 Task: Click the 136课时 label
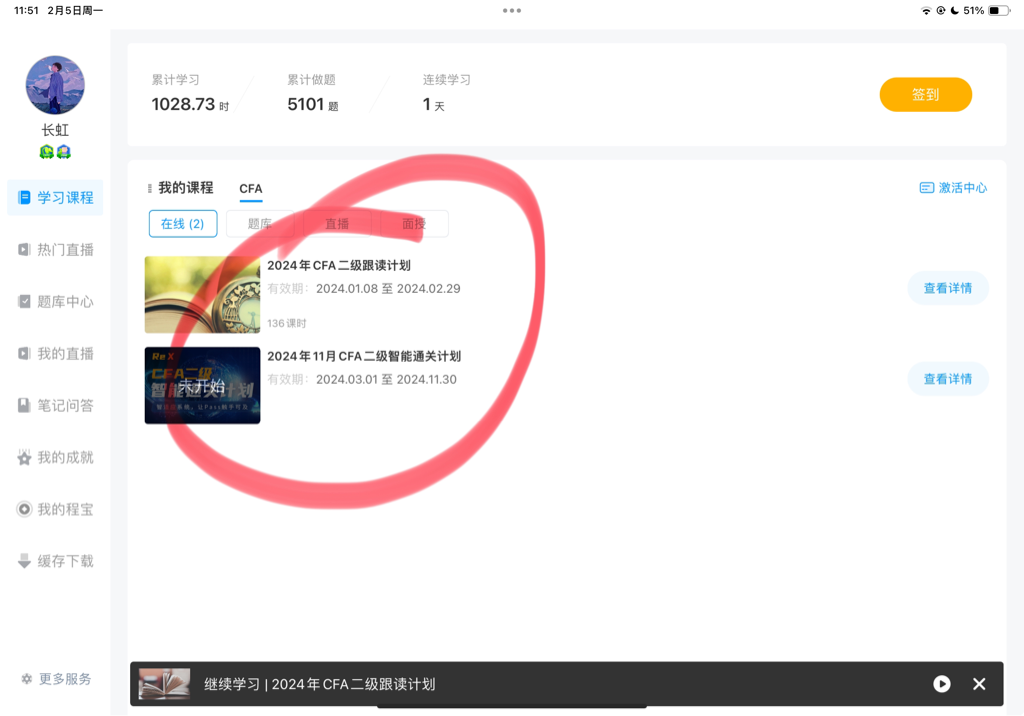coord(287,323)
